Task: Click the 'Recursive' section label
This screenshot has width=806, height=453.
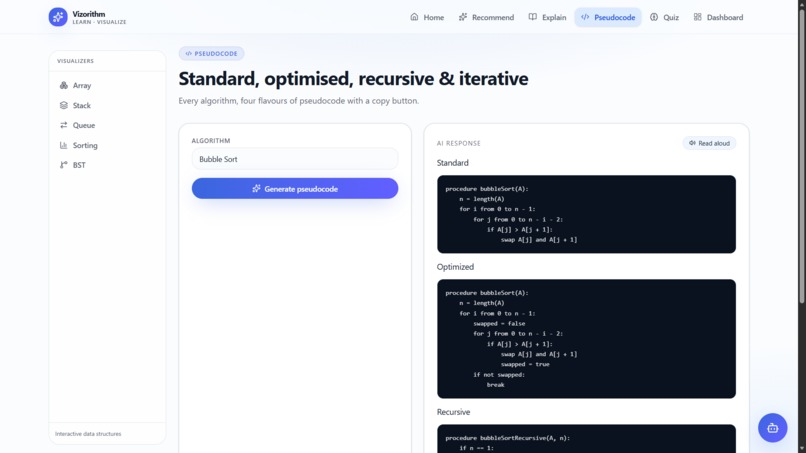Action: pos(453,412)
